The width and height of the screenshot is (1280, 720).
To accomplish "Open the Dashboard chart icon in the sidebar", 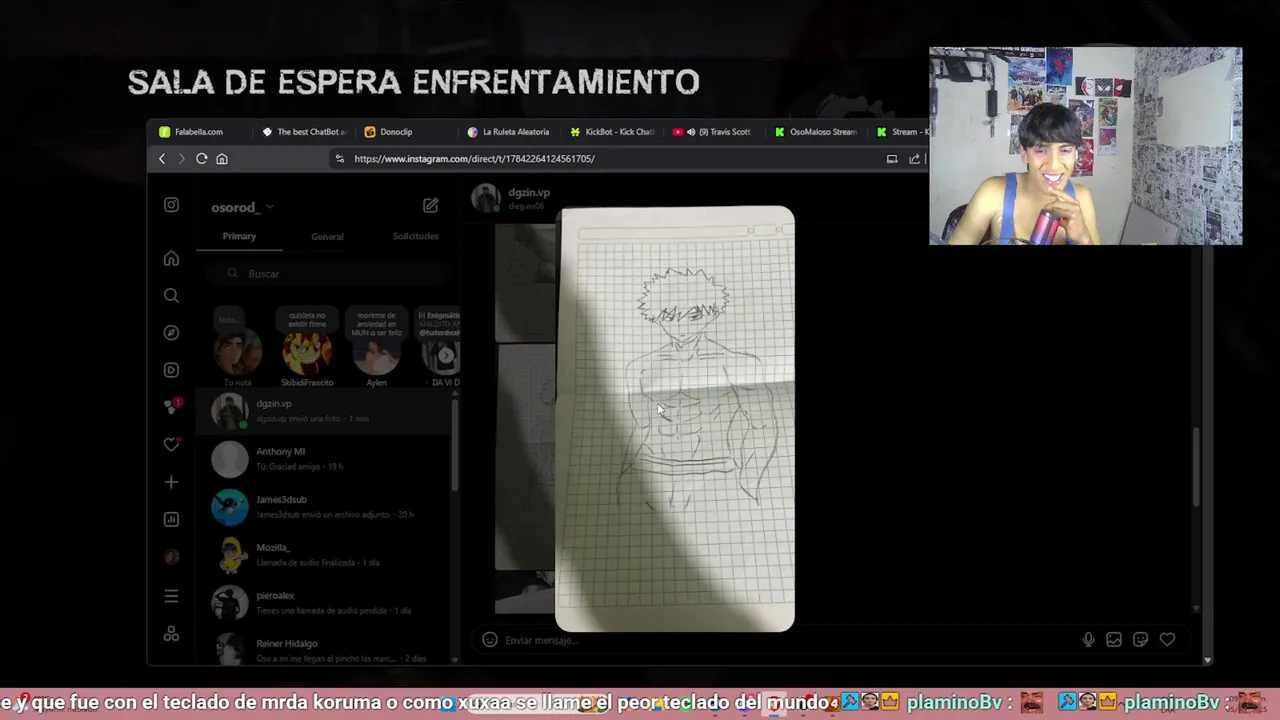I will pyautogui.click(x=171, y=519).
